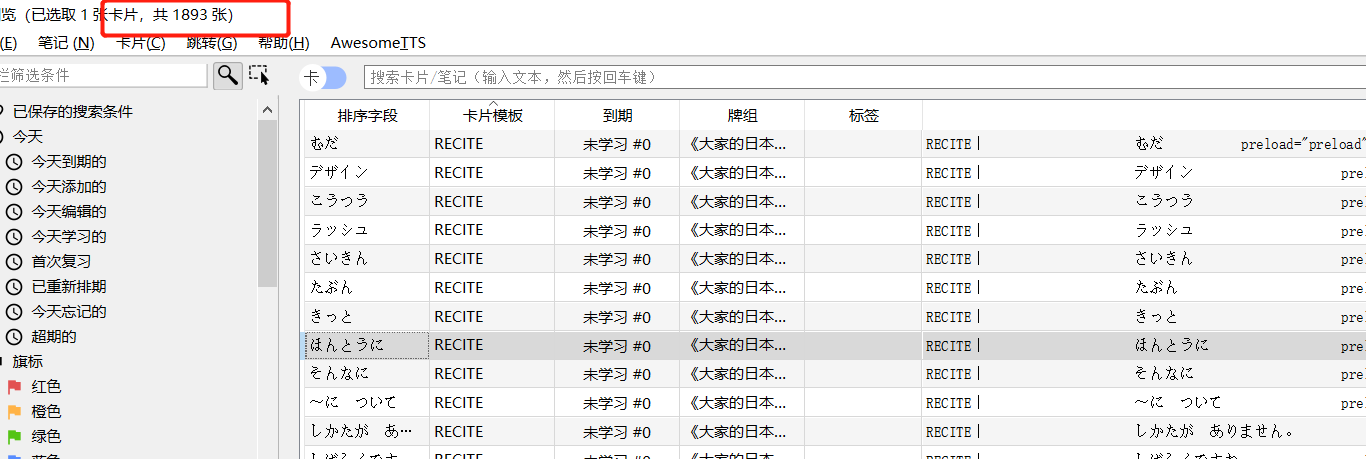This screenshot has width=1366, height=459.
Task: Click the 《大家的日本… deck cell in ほんとうに row
Action: (742, 345)
